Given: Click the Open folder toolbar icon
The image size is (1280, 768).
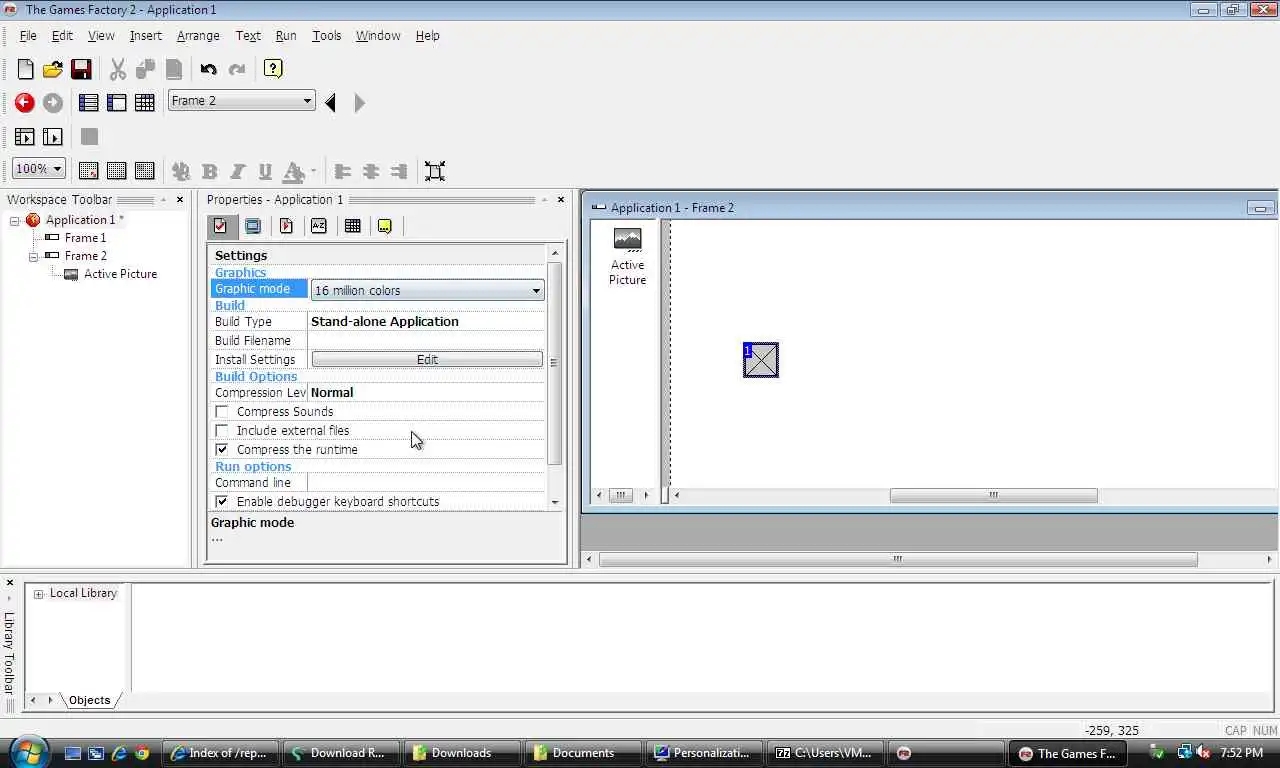Looking at the screenshot, I should coord(53,69).
